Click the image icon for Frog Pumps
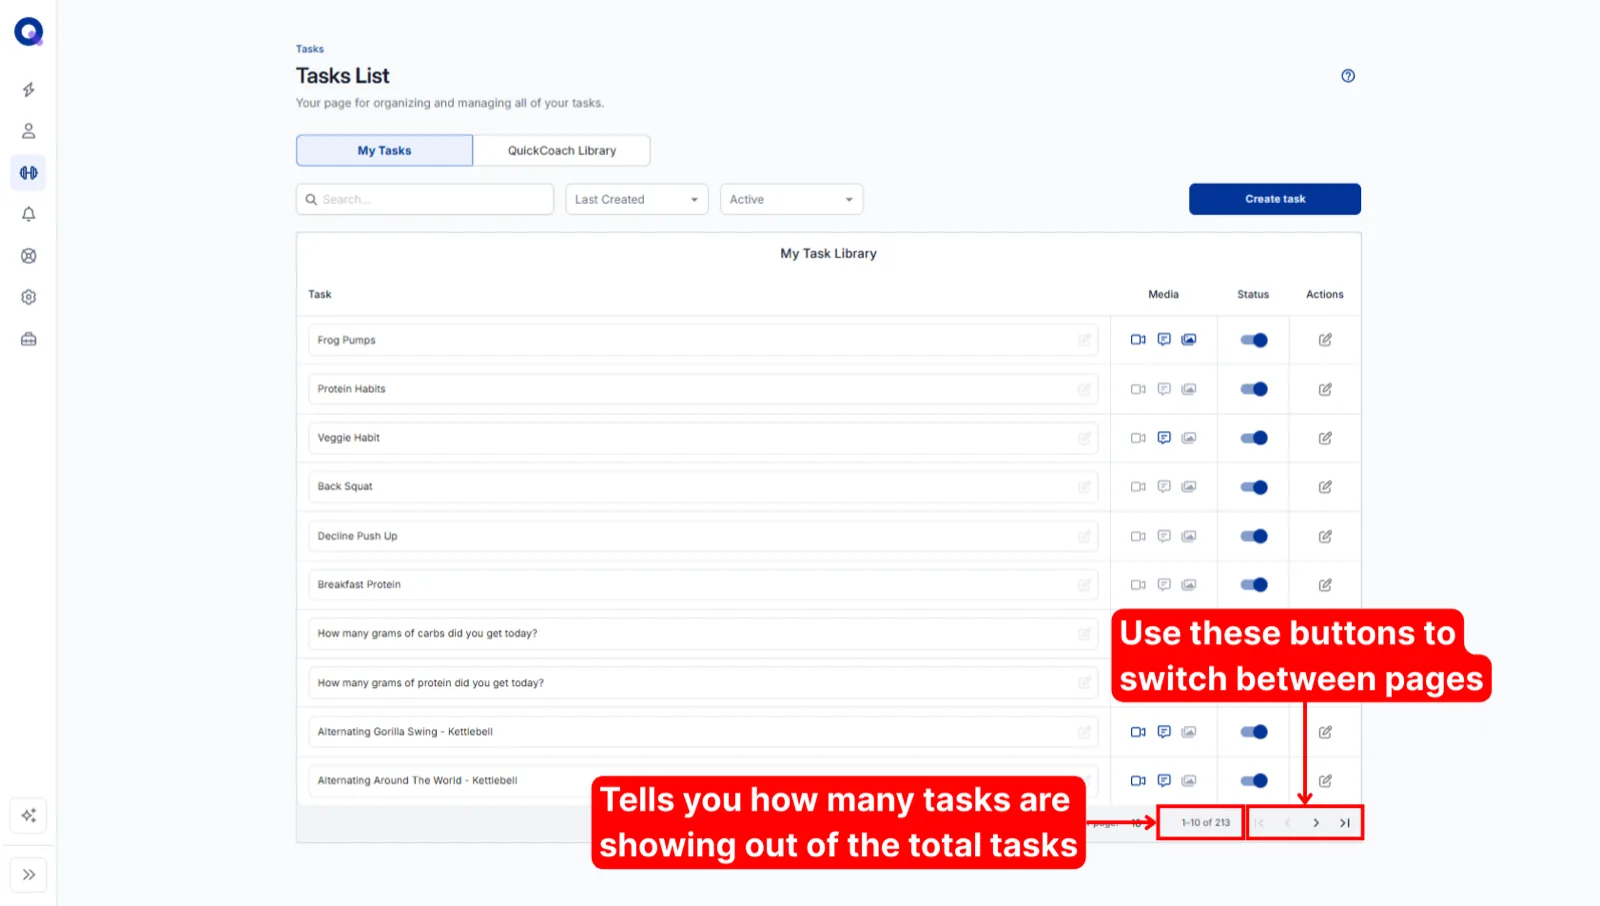Image resolution: width=1600 pixels, height=906 pixels. click(1189, 340)
